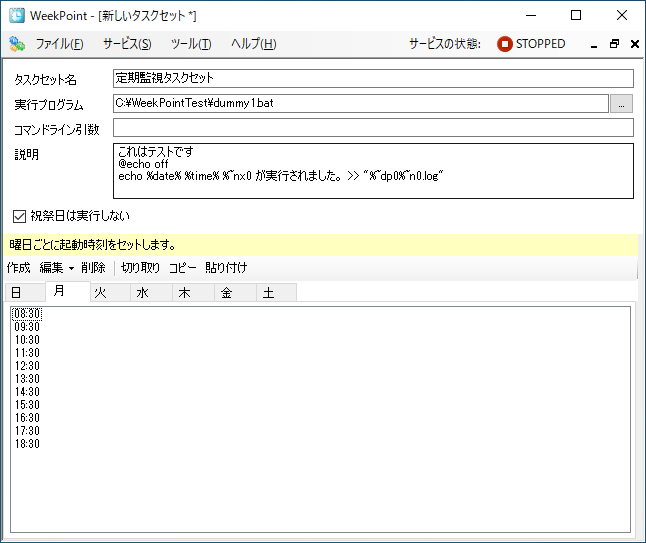Click the コピー toolbar button
Viewport: 646px width, 543px height.
click(x=183, y=268)
